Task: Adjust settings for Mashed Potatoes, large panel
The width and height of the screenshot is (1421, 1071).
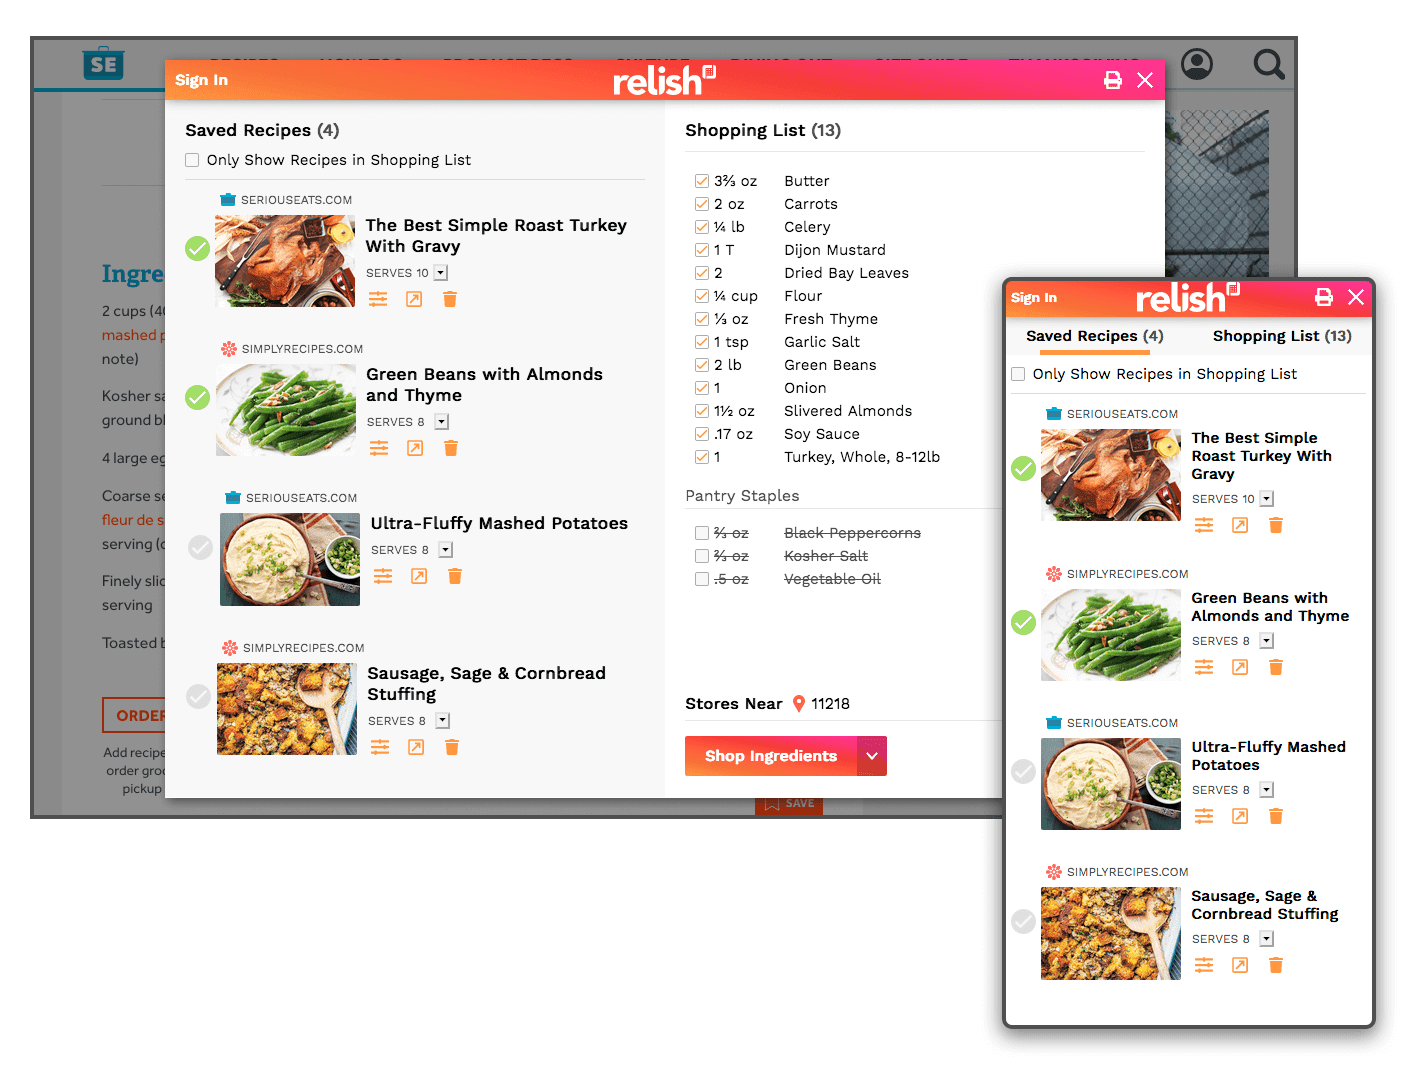Action: point(383,576)
